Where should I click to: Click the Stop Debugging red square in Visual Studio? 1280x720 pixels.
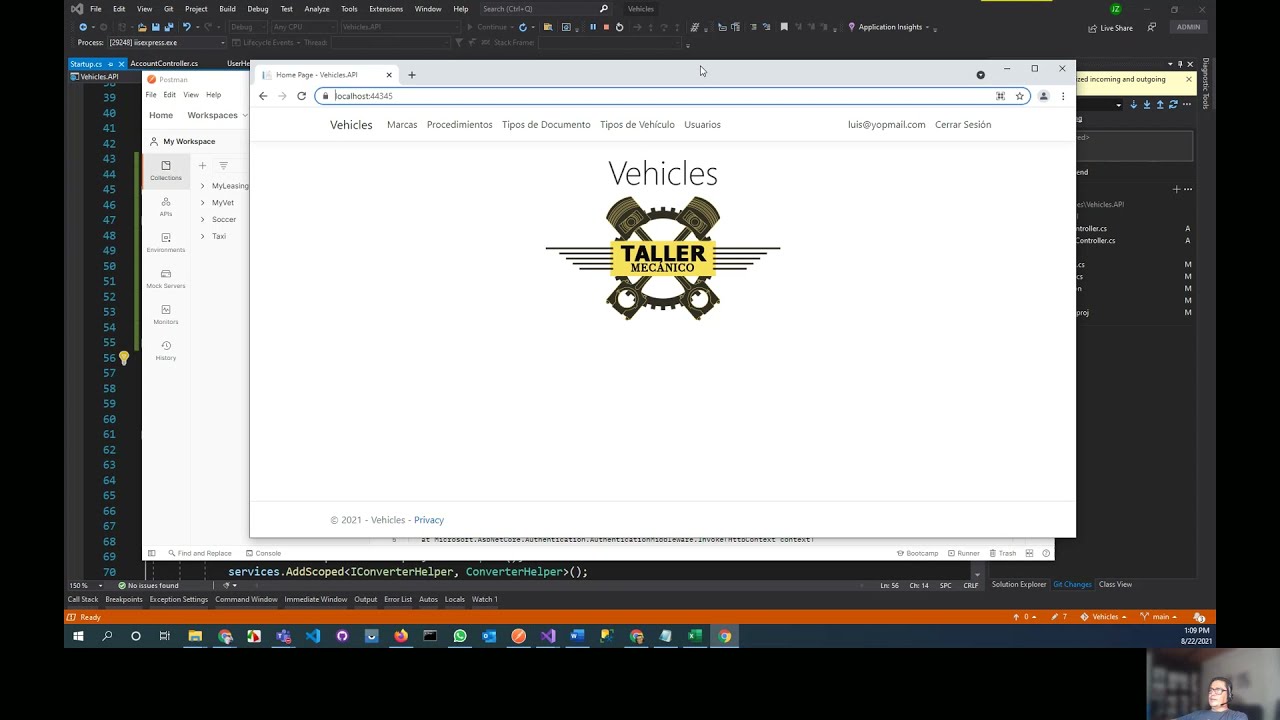606,27
